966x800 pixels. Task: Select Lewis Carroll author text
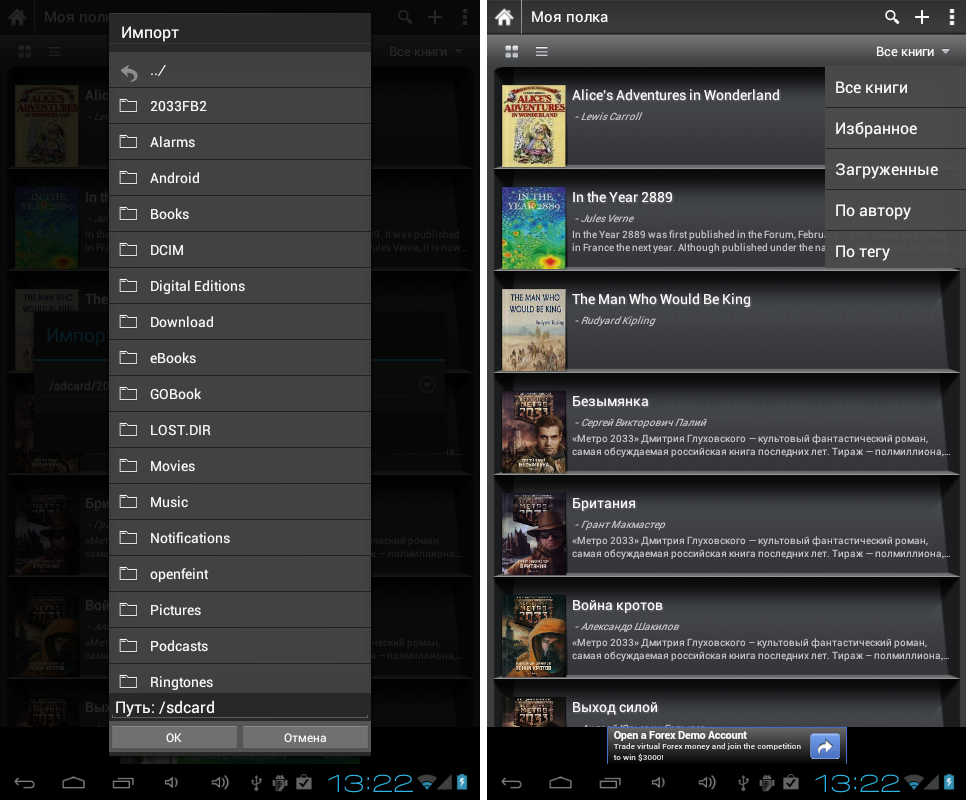point(611,116)
